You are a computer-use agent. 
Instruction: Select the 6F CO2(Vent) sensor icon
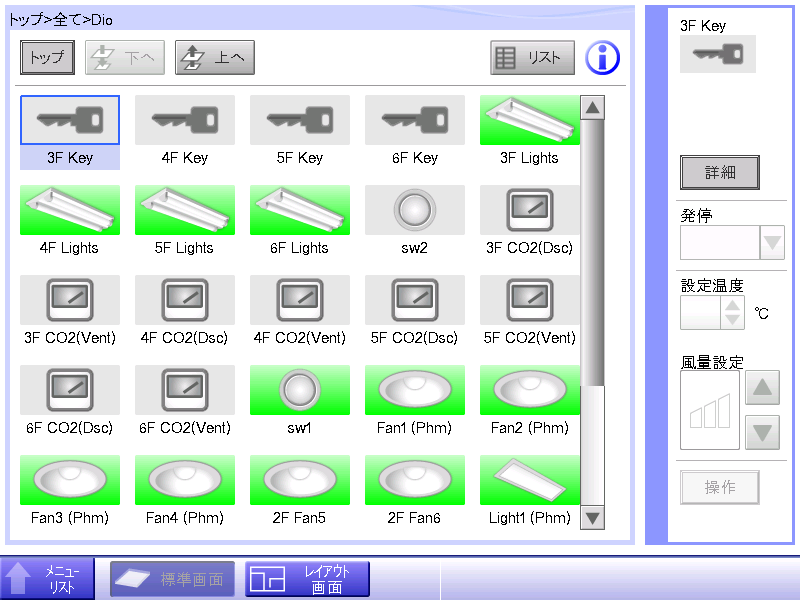click(185, 390)
